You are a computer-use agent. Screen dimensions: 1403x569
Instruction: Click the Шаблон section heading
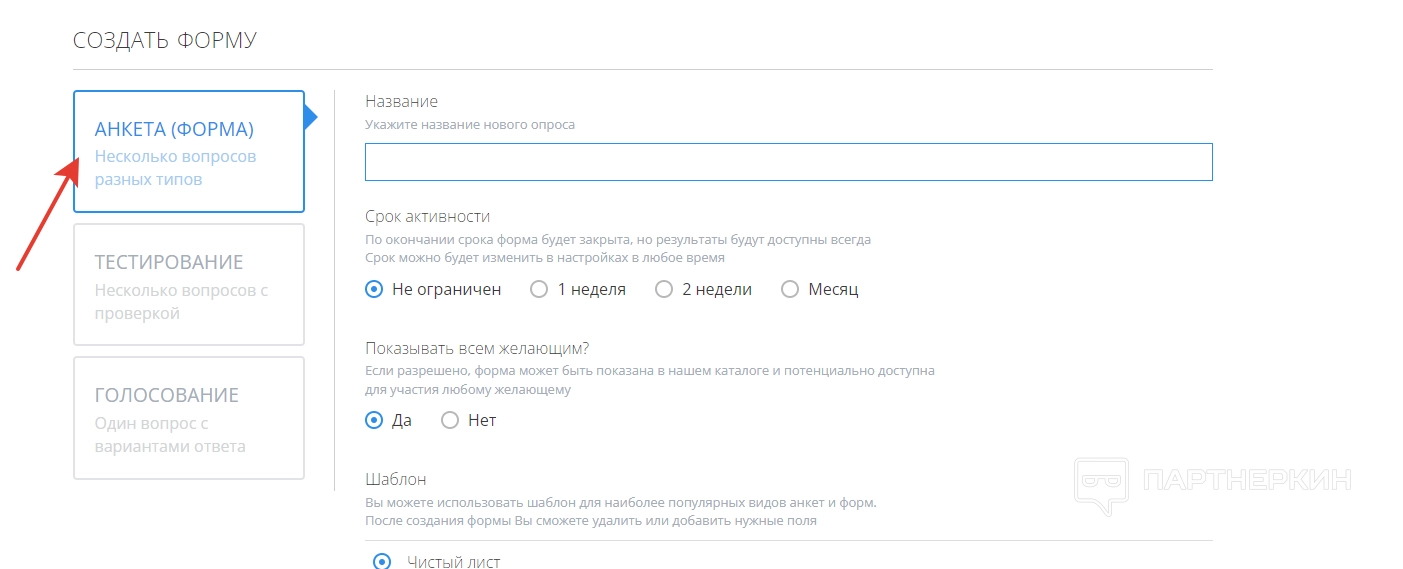[x=396, y=479]
